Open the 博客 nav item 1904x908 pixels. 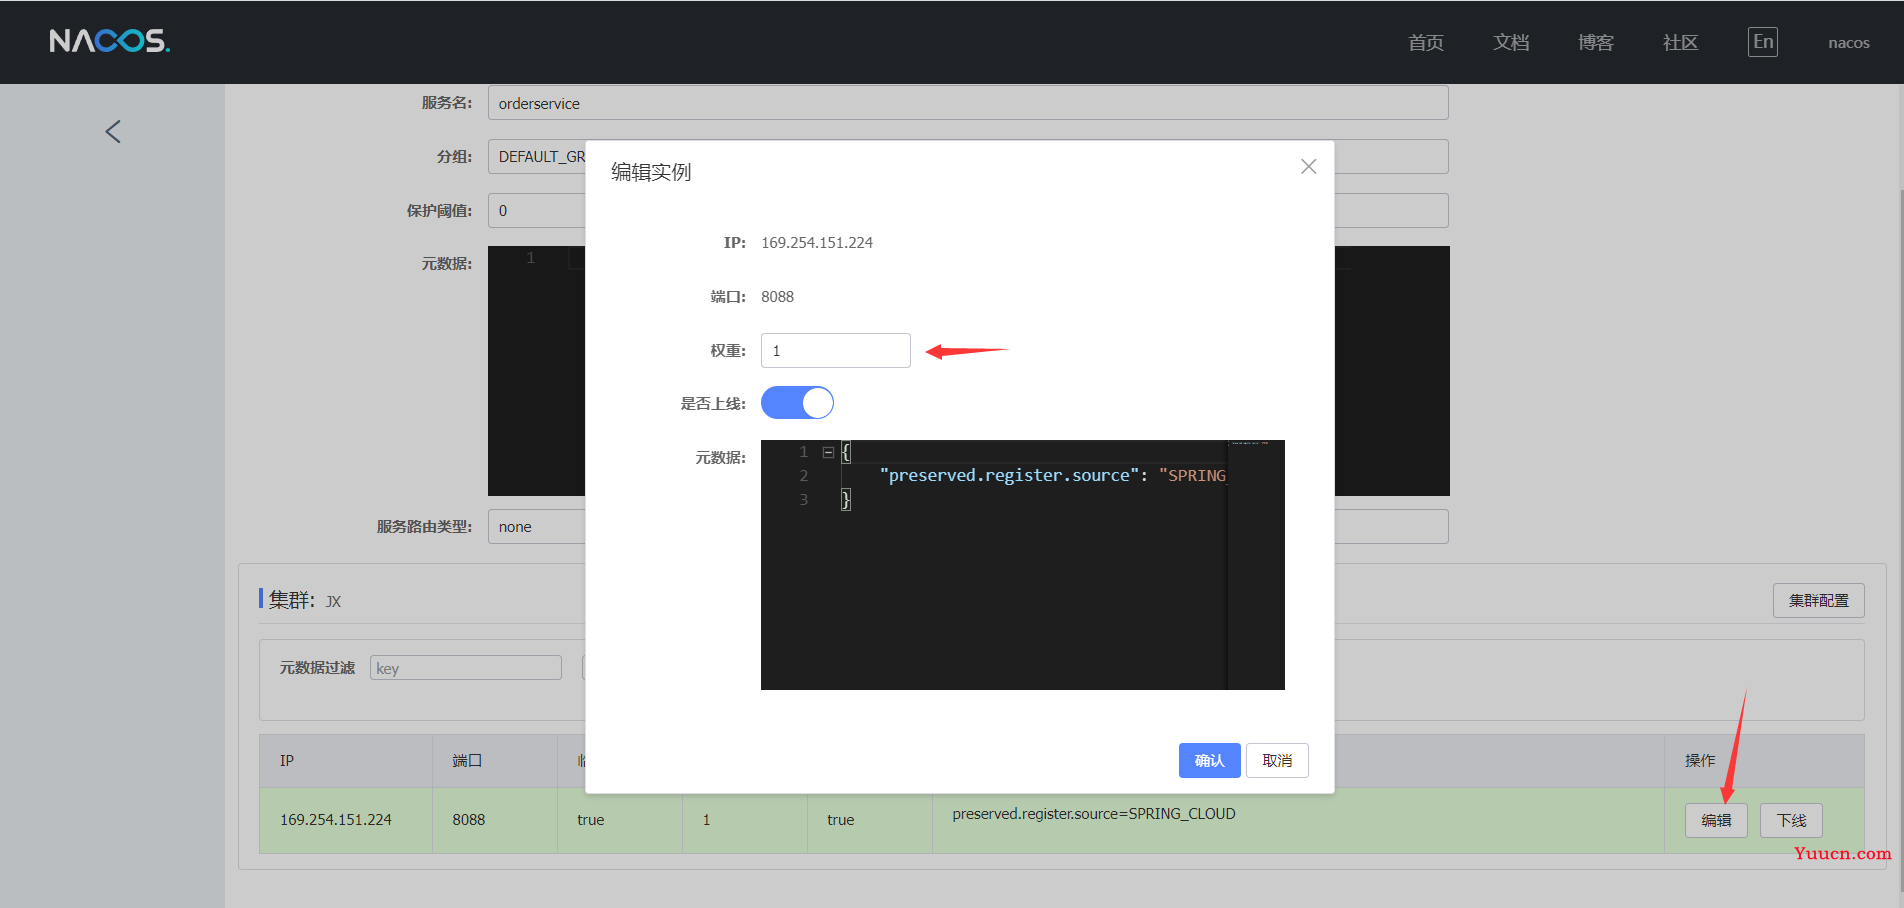click(x=1596, y=42)
